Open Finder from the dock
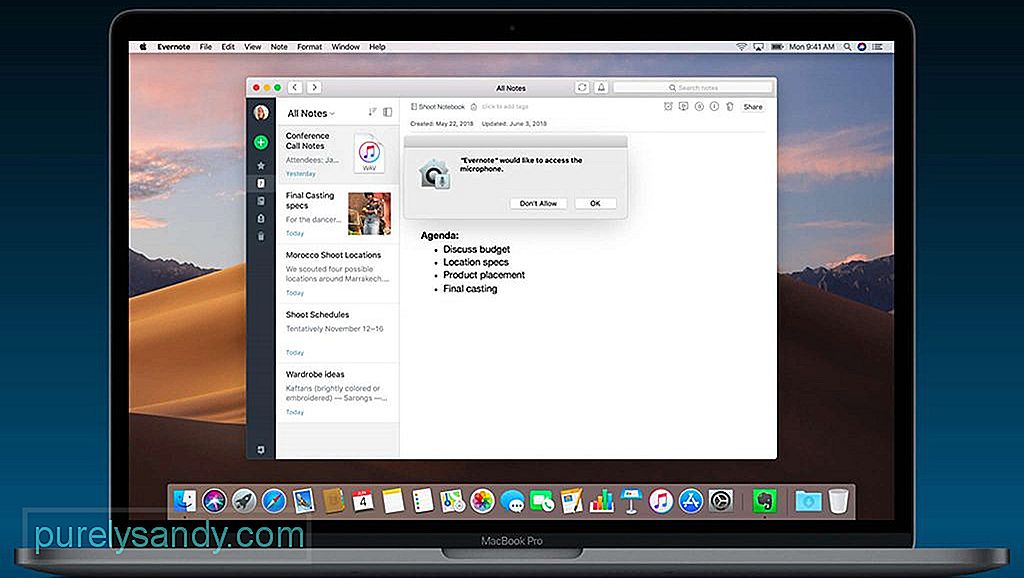 (x=185, y=501)
